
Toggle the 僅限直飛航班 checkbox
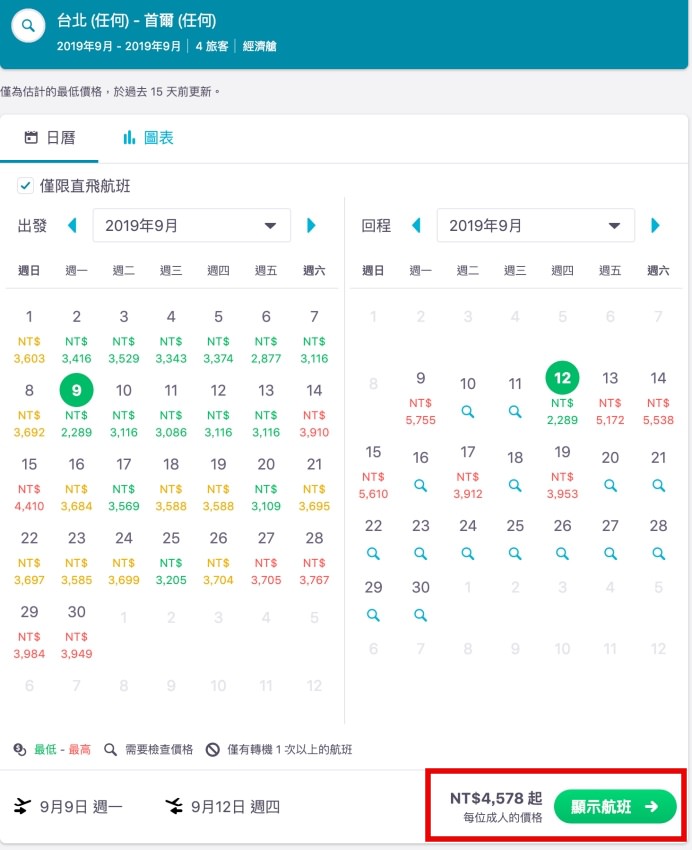click(x=25, y=185)
